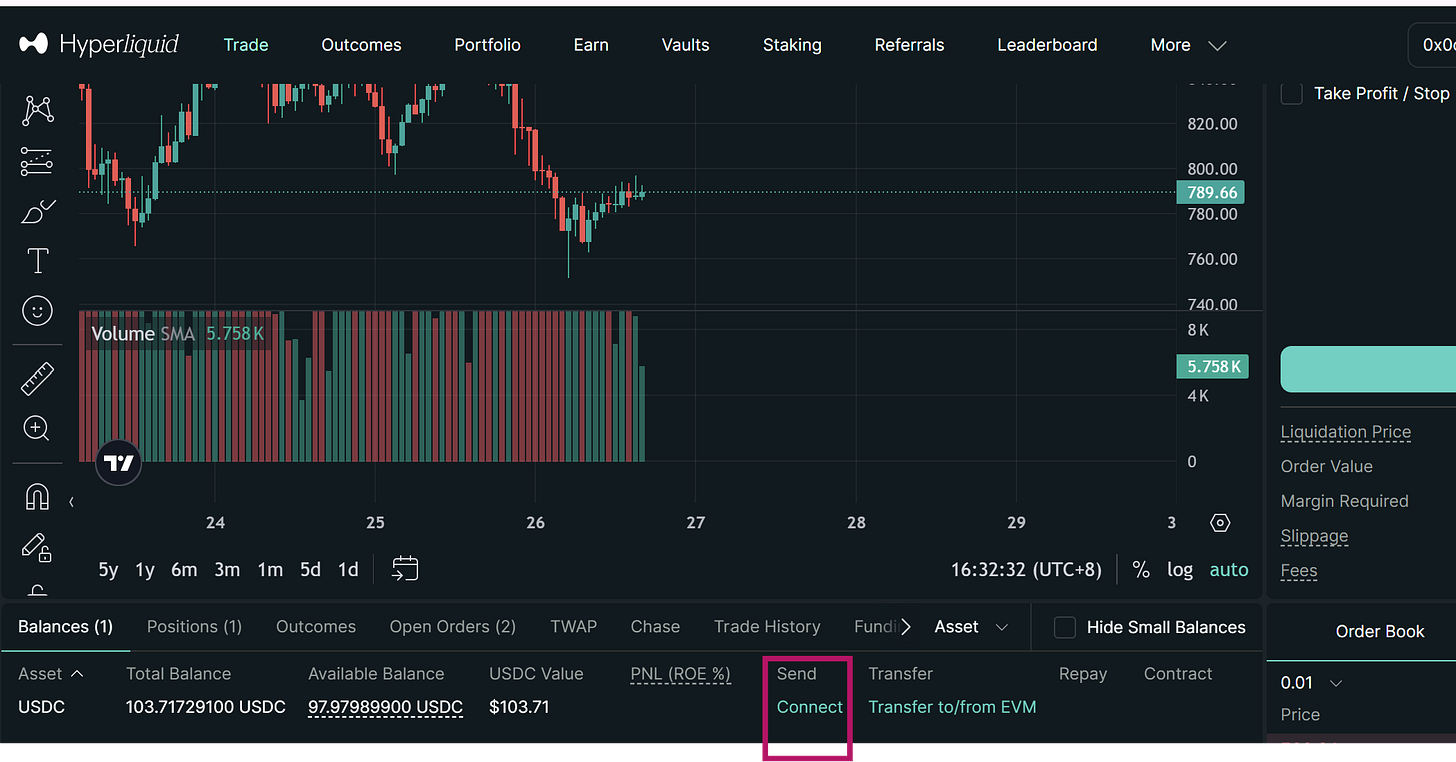Toggle log scale on chart

1180,570
